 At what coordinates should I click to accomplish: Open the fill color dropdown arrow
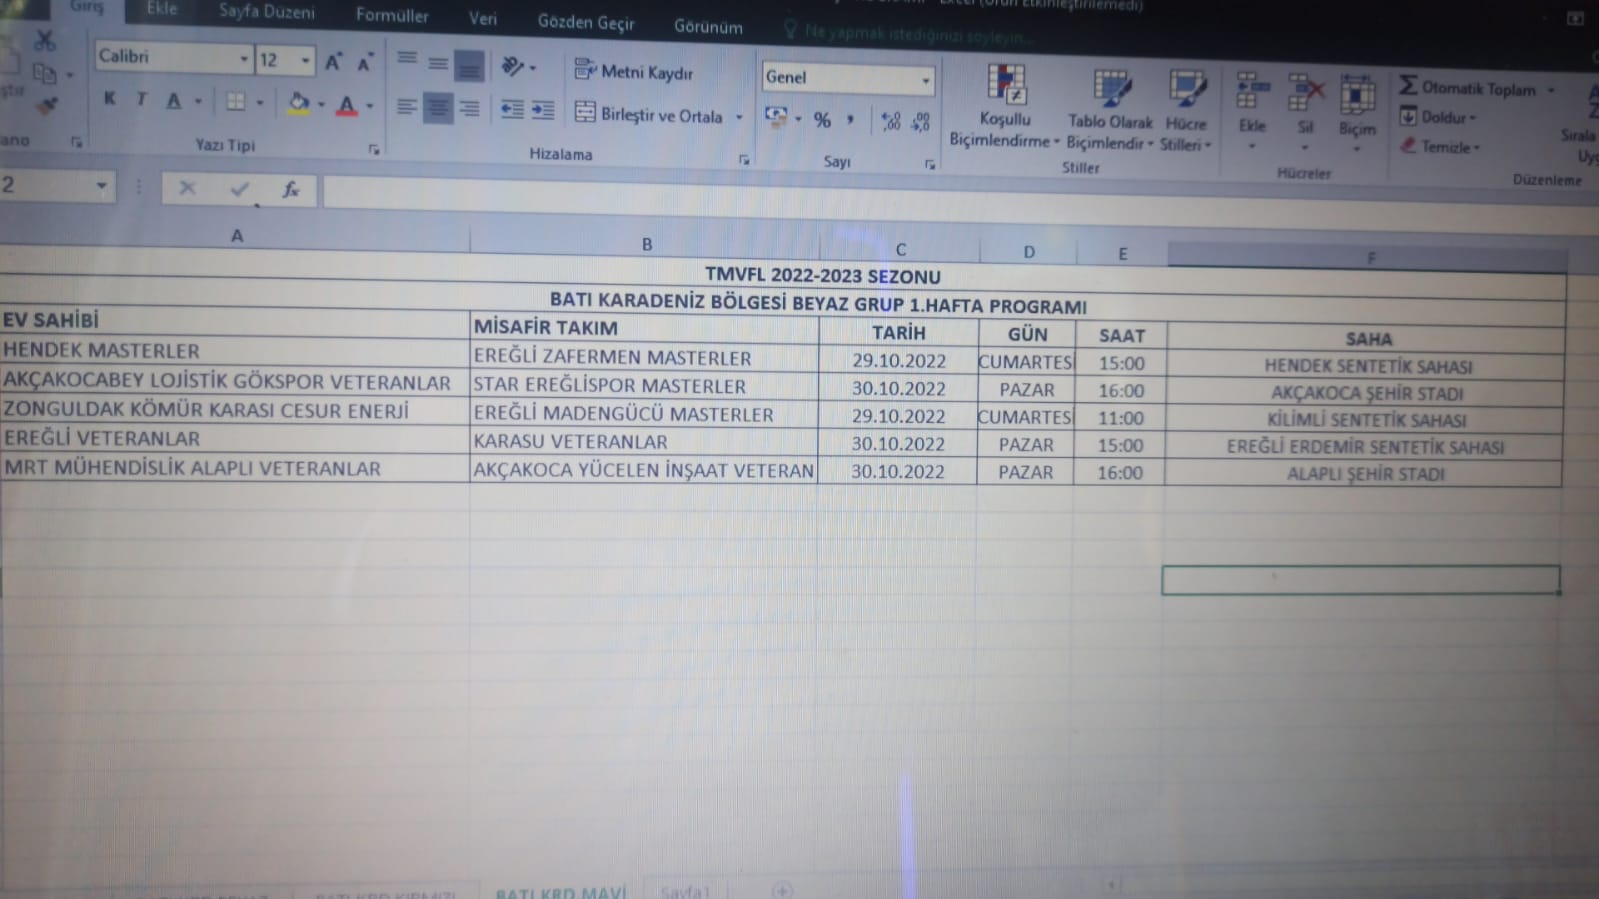321,104
